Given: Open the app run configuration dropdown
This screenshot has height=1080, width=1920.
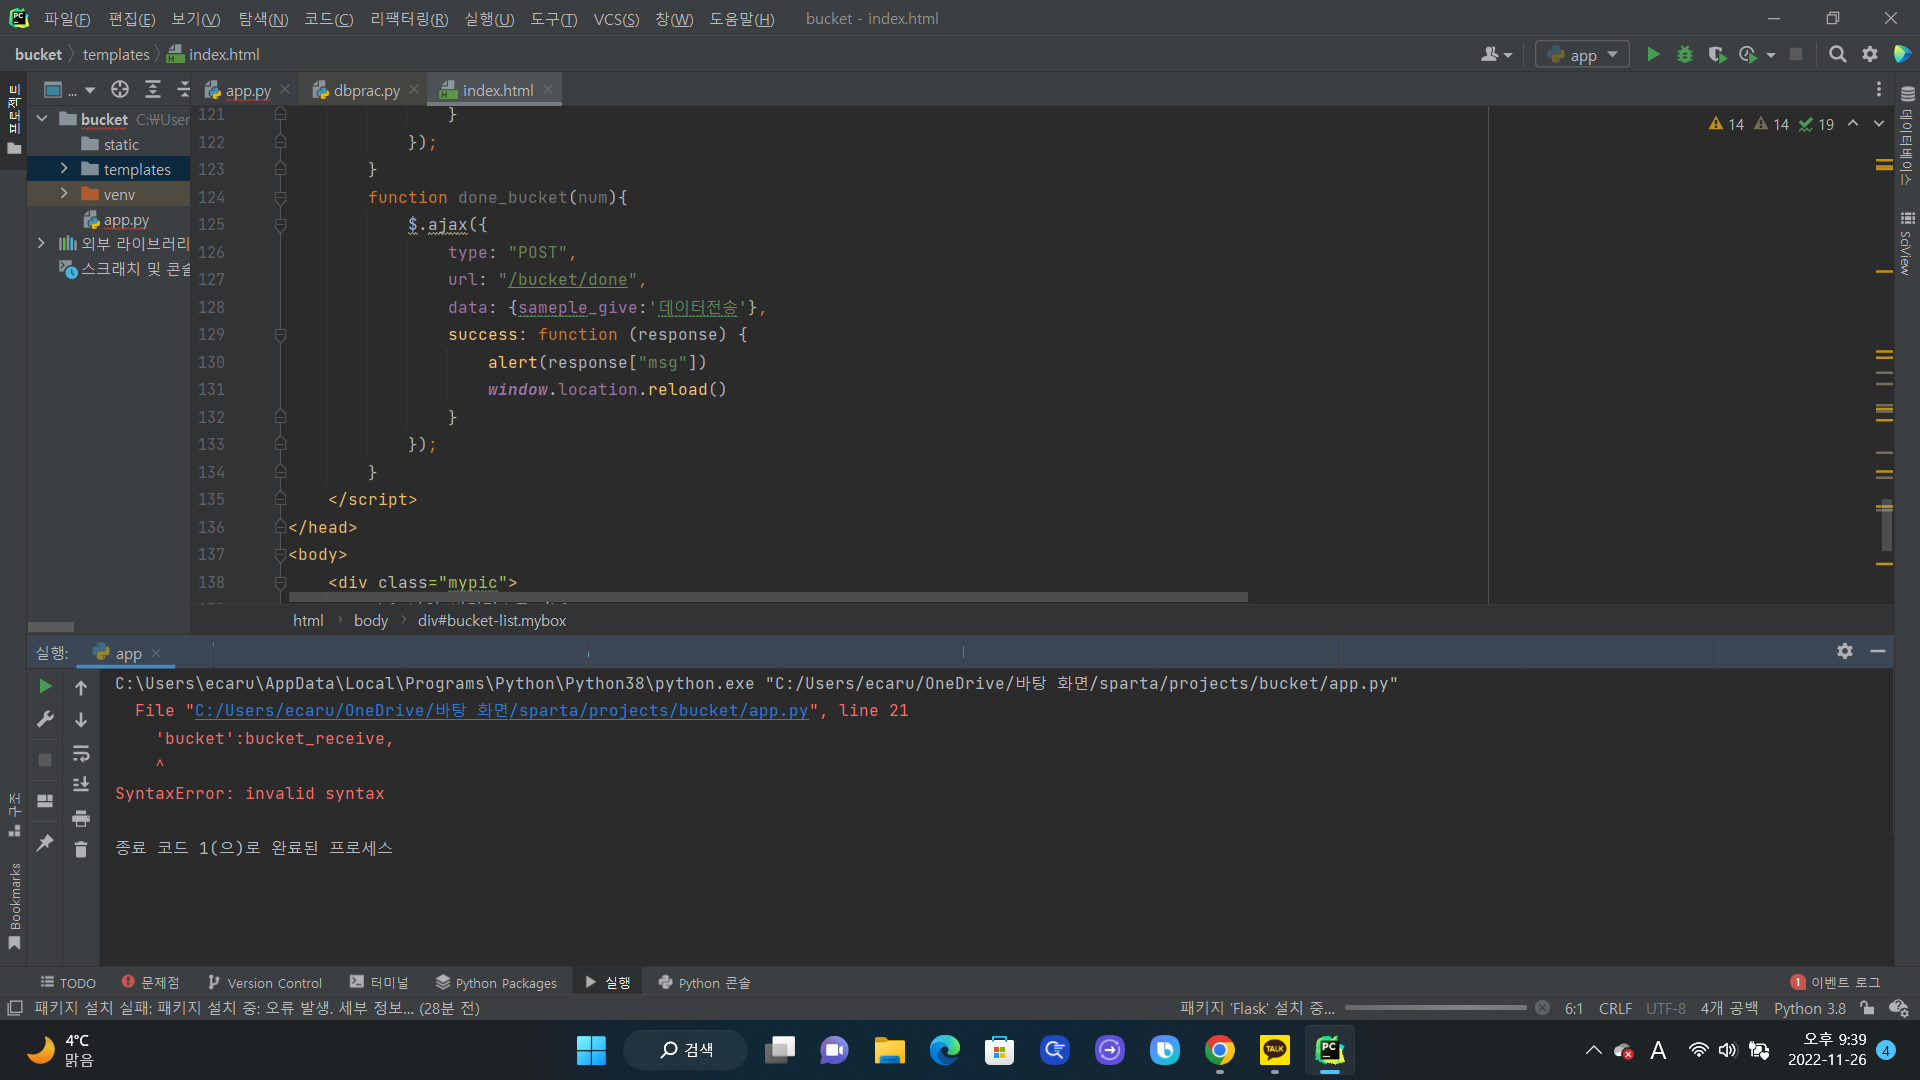Looking at the screenshot, I should point(1582,55).
